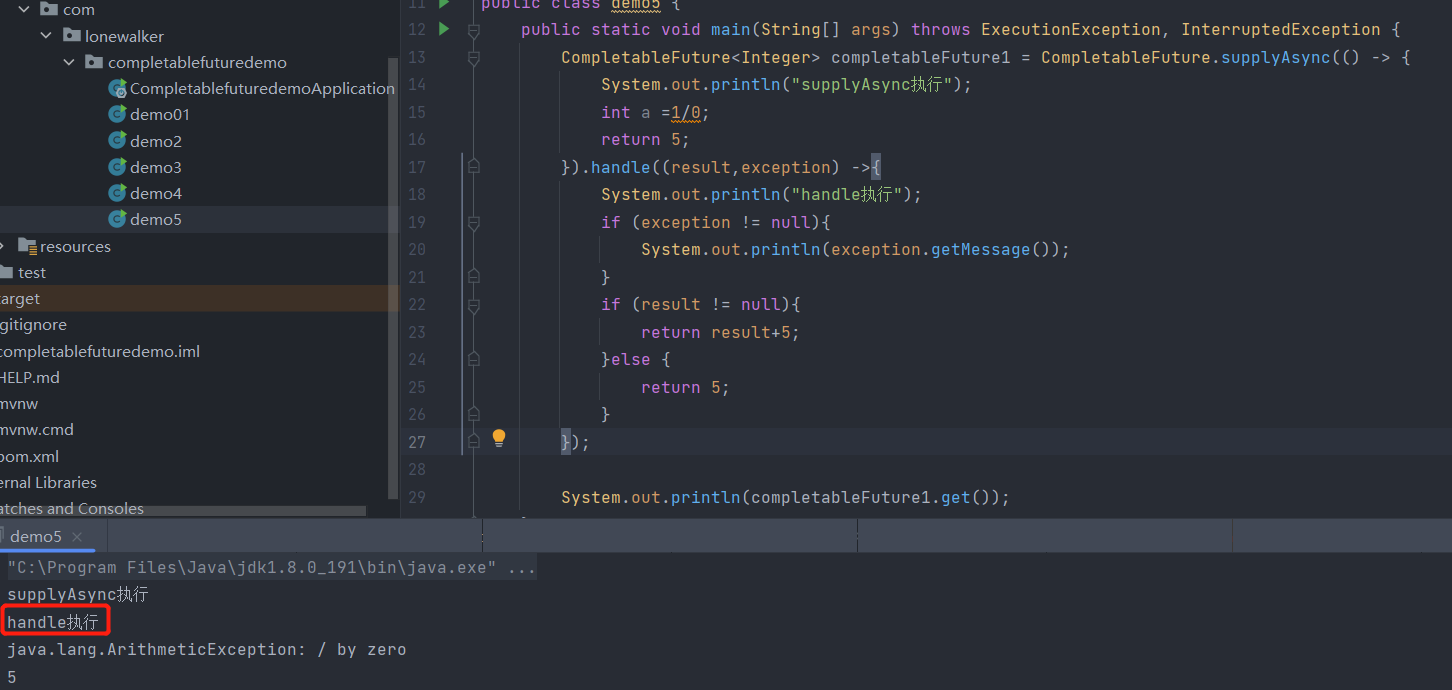Screen dimensions: 1452x690
Task: Click the final '5' console output
Action: click(12, 677)
